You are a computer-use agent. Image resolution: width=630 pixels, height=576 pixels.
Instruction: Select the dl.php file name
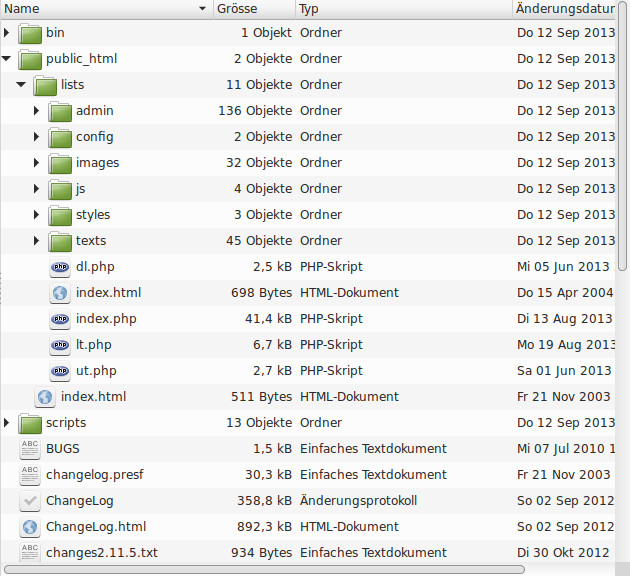pos(95,267)
